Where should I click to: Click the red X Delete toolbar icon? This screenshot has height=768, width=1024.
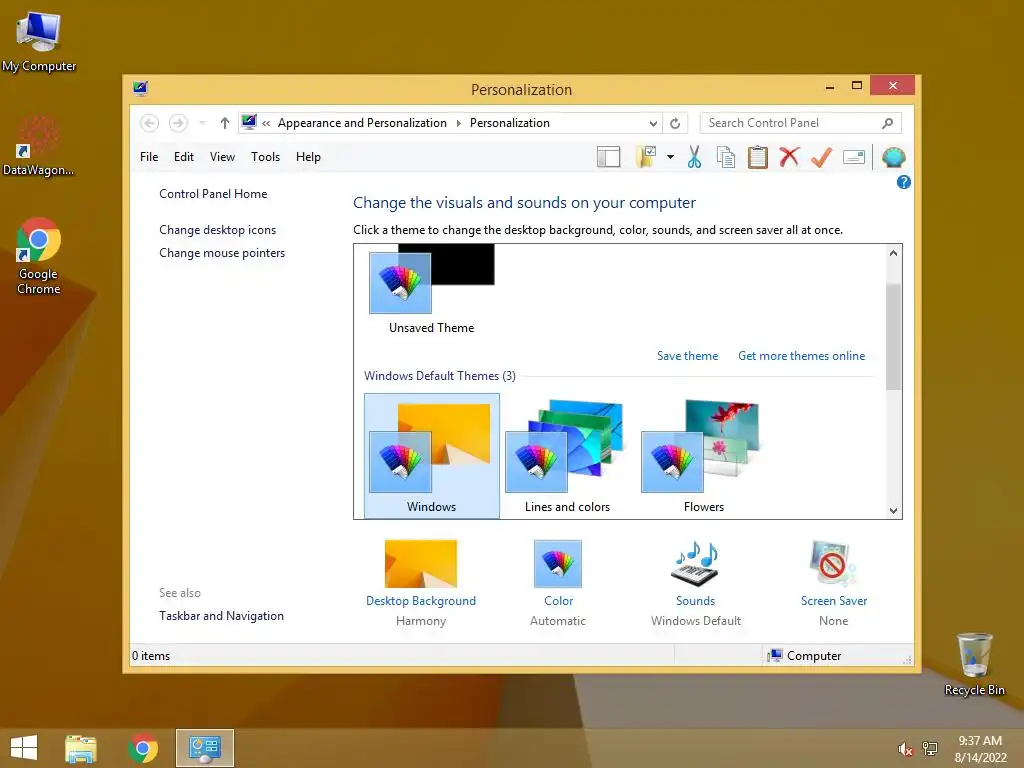790,157
